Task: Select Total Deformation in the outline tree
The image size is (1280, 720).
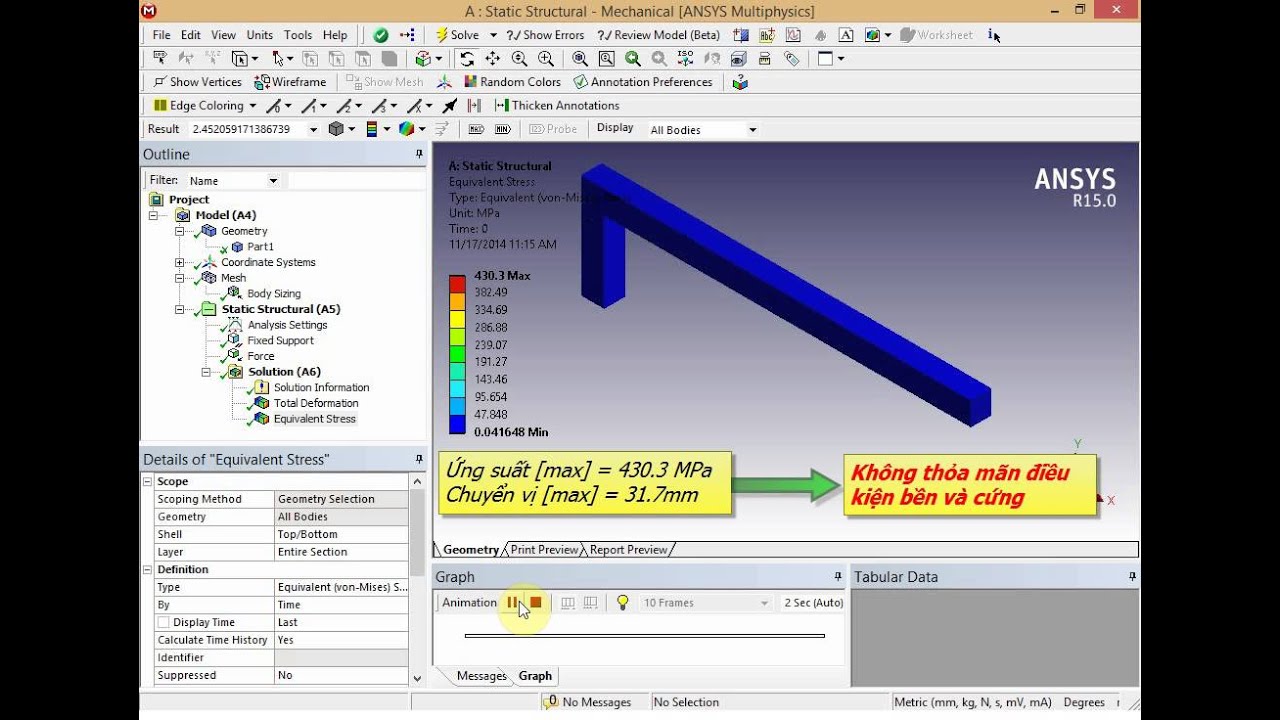Action: tap(316, 403)
